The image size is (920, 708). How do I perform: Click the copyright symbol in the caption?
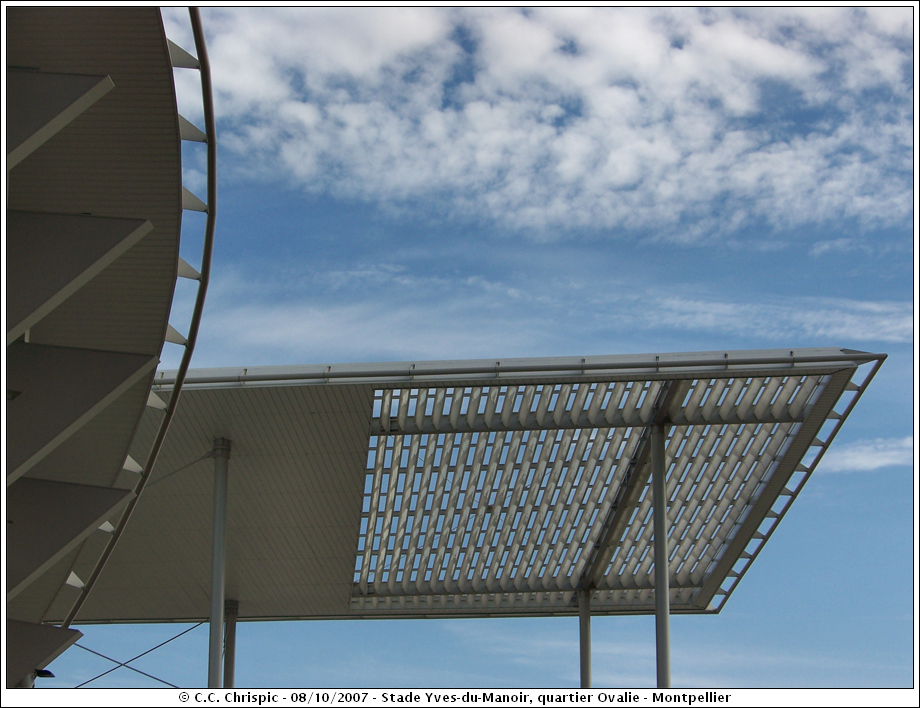pos(184,697)
